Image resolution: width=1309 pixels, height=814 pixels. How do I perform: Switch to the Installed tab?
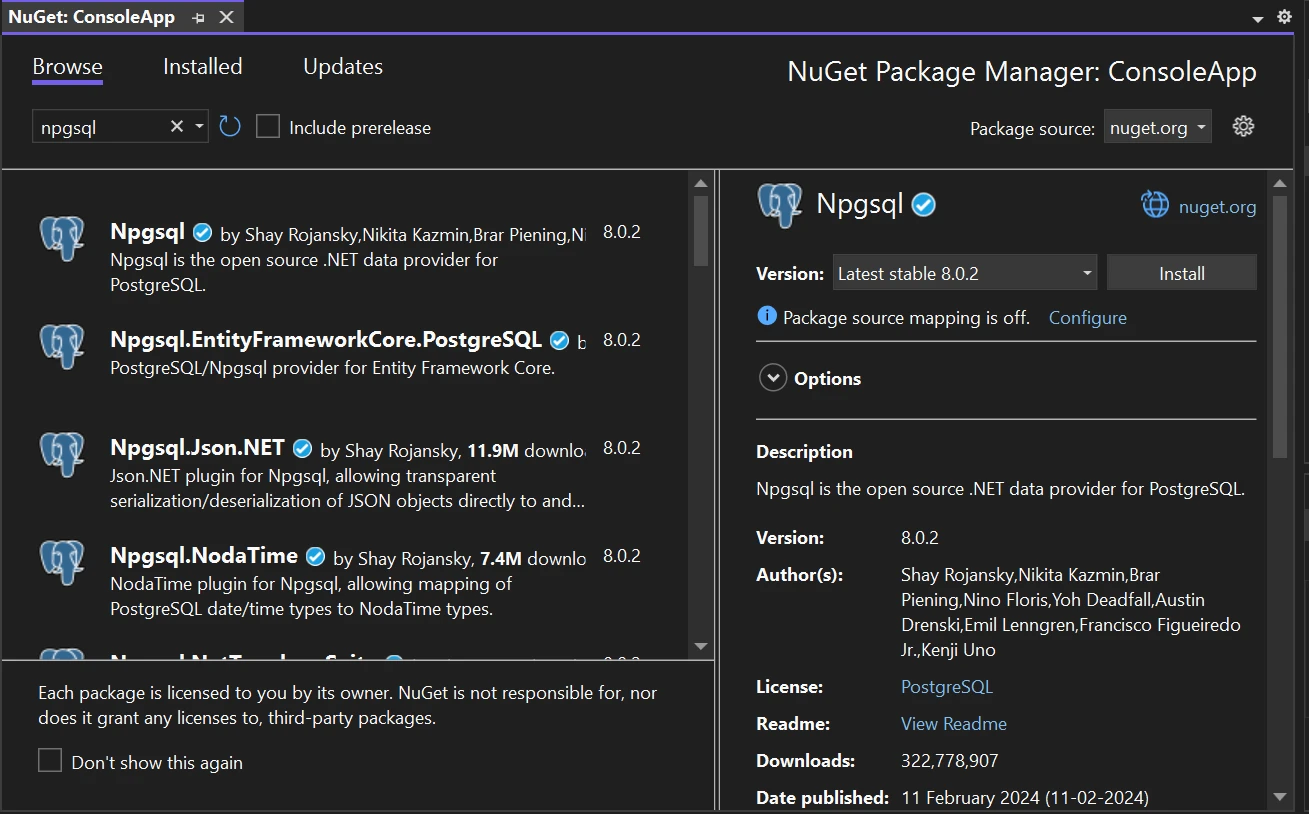(x=203, y=67)
